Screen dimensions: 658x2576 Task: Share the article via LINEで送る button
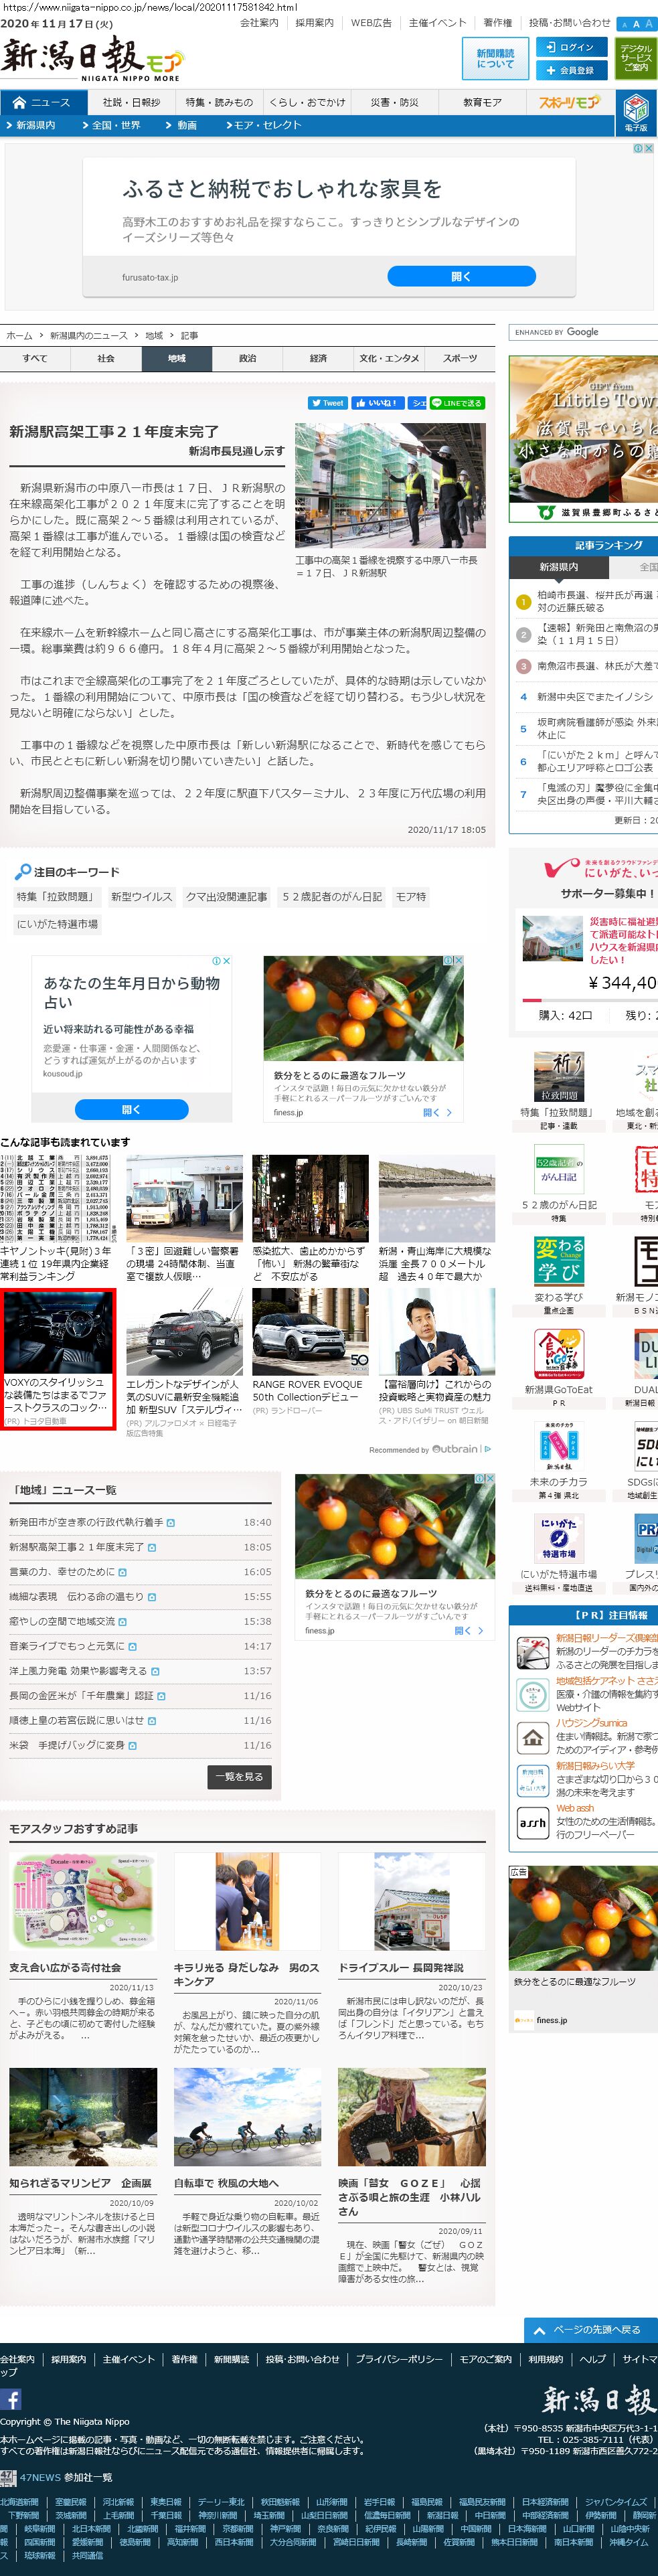(457, 403)
